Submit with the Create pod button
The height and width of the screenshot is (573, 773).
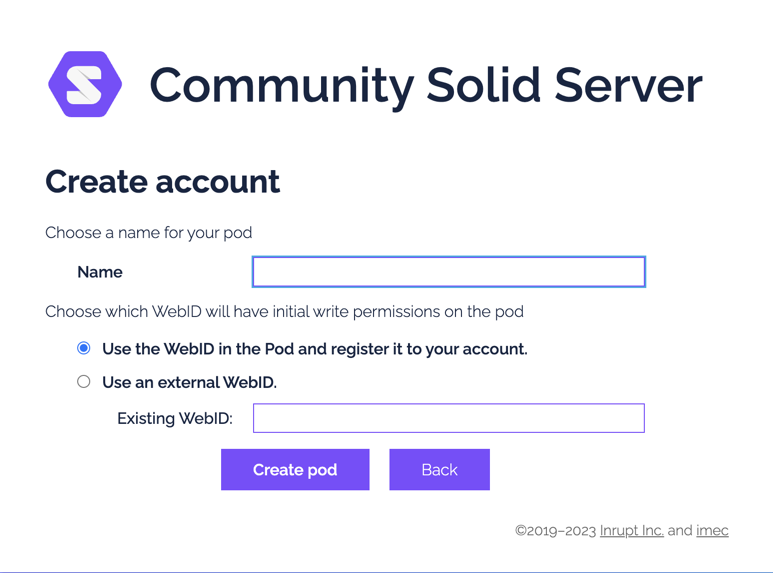tap(295, 469)
